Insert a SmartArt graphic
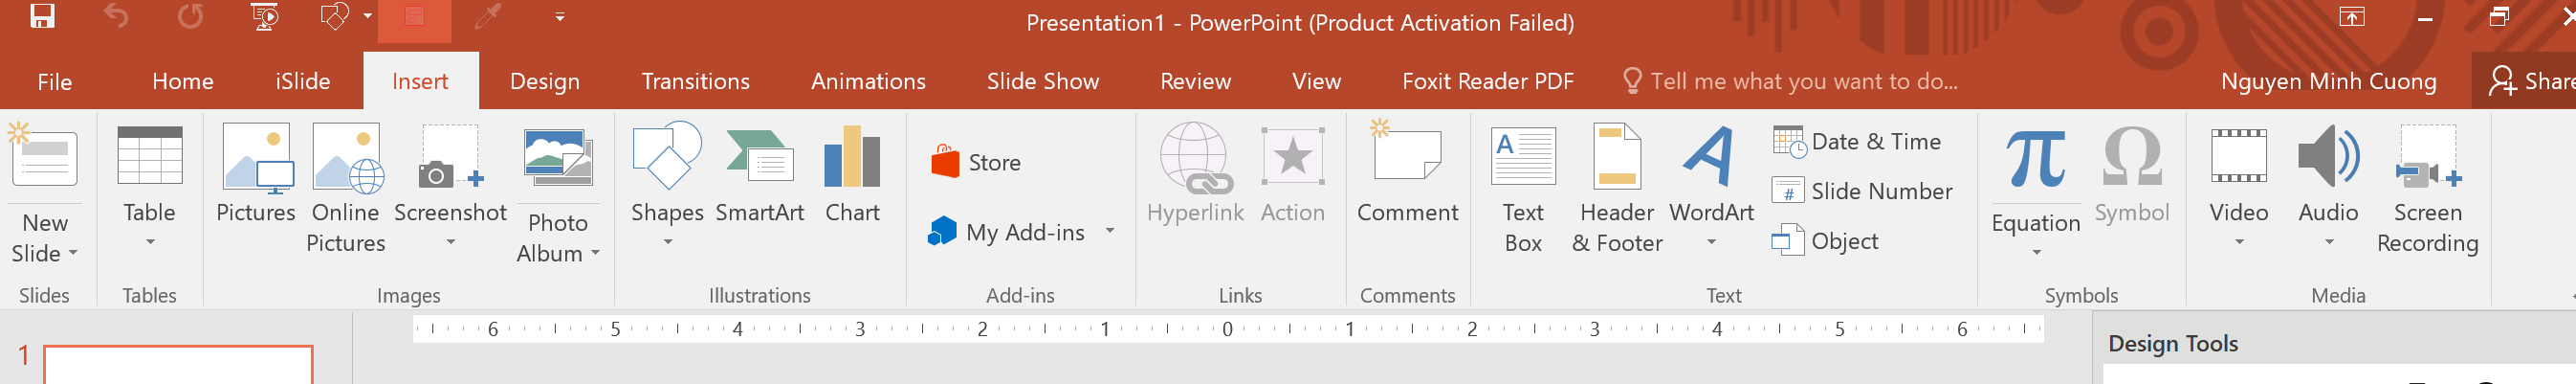This screenshot has width=2576, height=384. click(760, 174)
